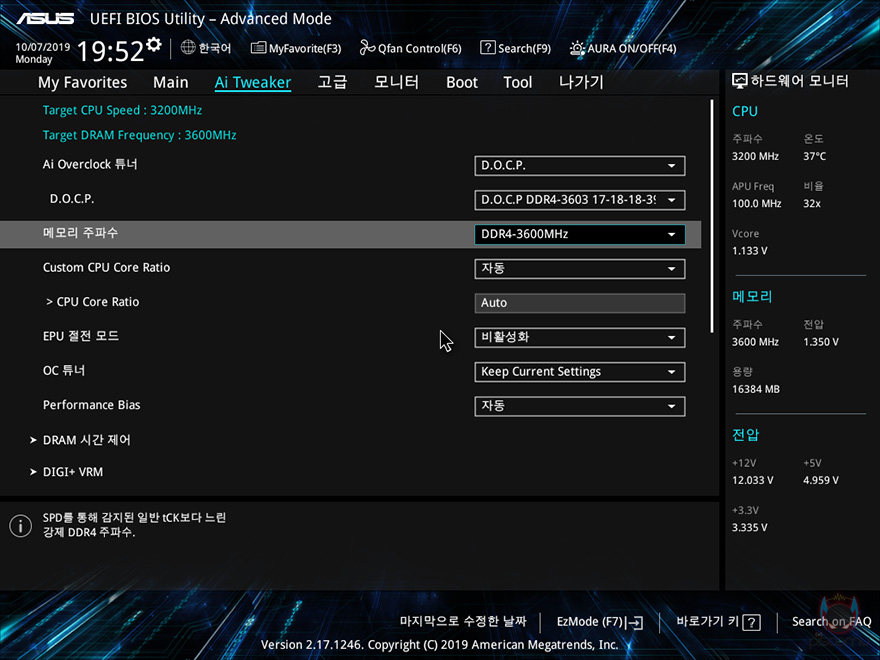
Task: Select the 한국어 language button
Action: click(206, 48)
